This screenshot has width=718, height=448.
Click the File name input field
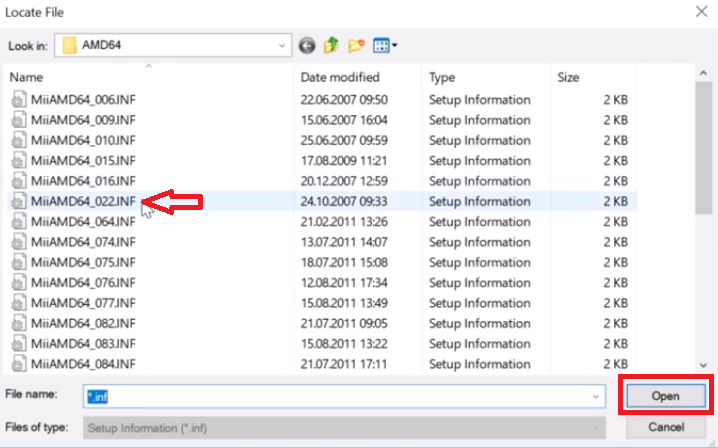(344, 396)
